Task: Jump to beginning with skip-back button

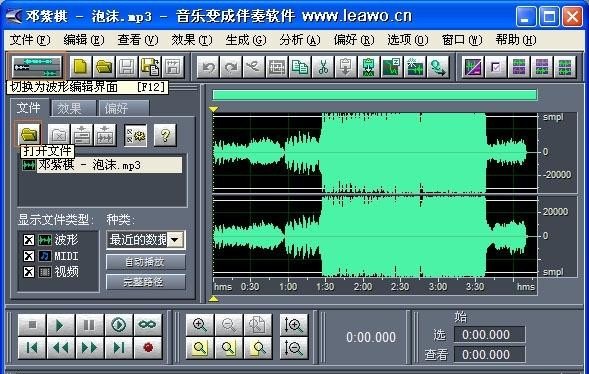Action: (x=32, y=348)
